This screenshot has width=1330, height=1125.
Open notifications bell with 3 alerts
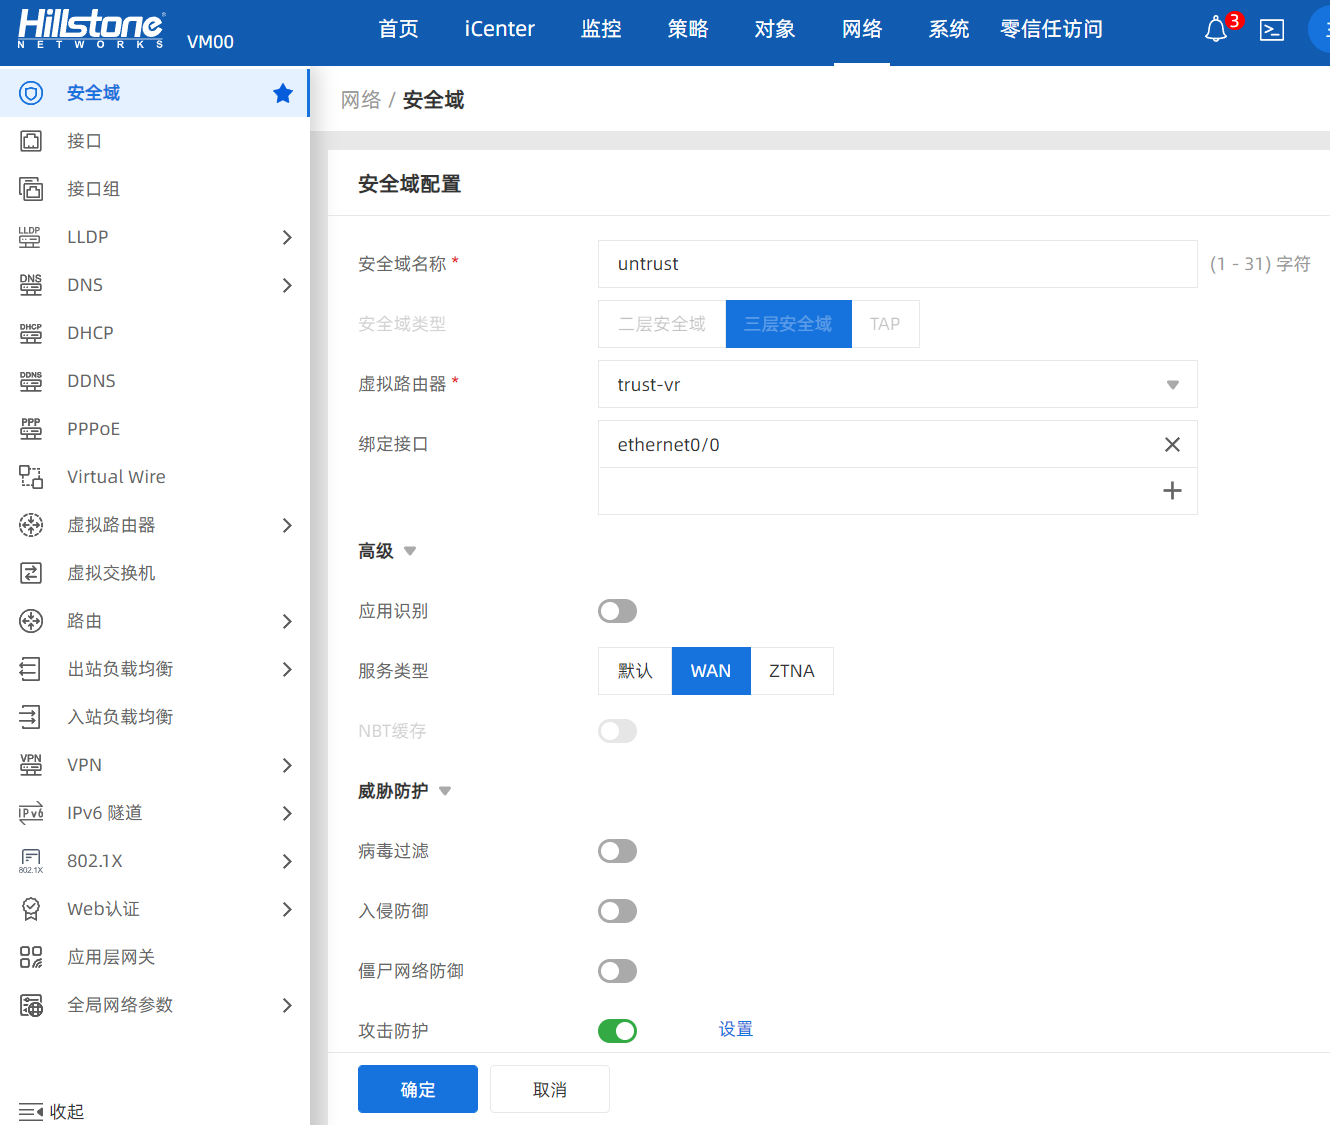1216,29
